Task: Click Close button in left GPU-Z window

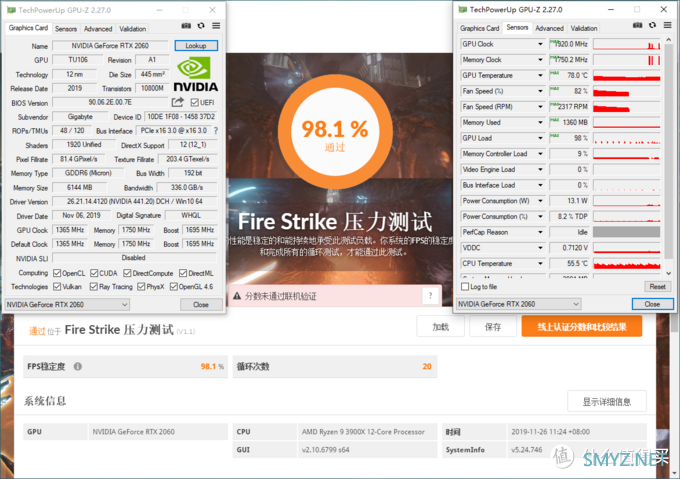Action: (201, 304)
